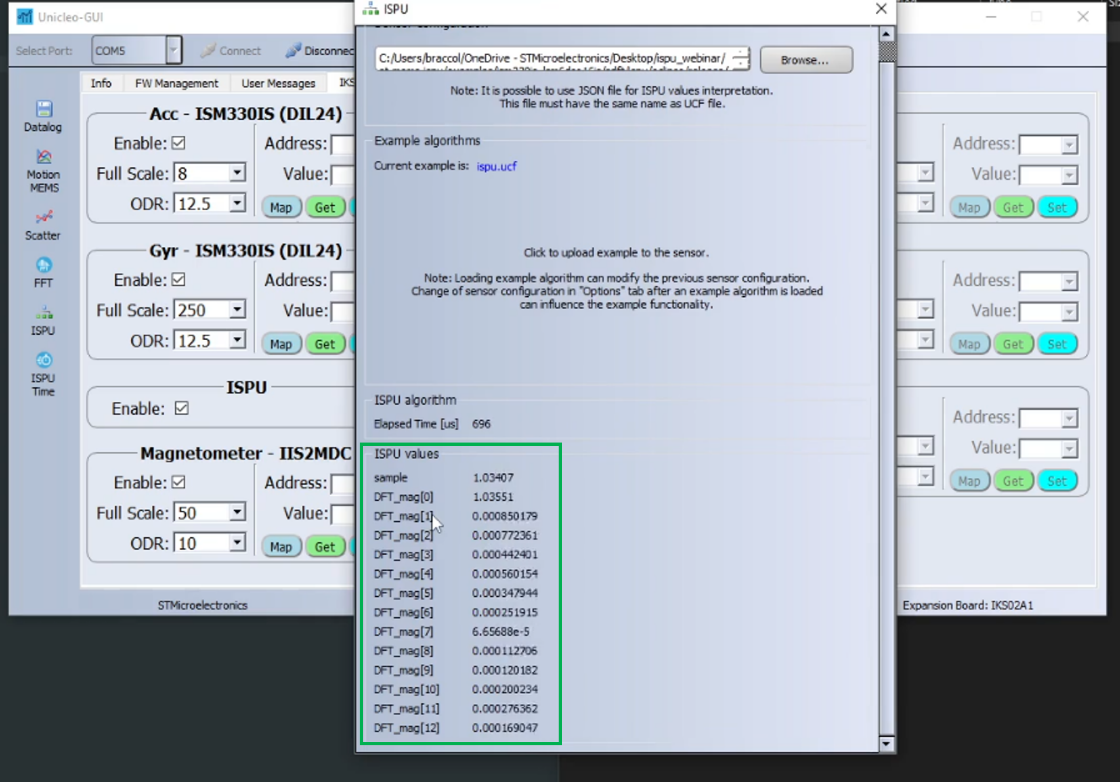Open the Datalog panel
1120x782 pixels.
click(42, 113)
